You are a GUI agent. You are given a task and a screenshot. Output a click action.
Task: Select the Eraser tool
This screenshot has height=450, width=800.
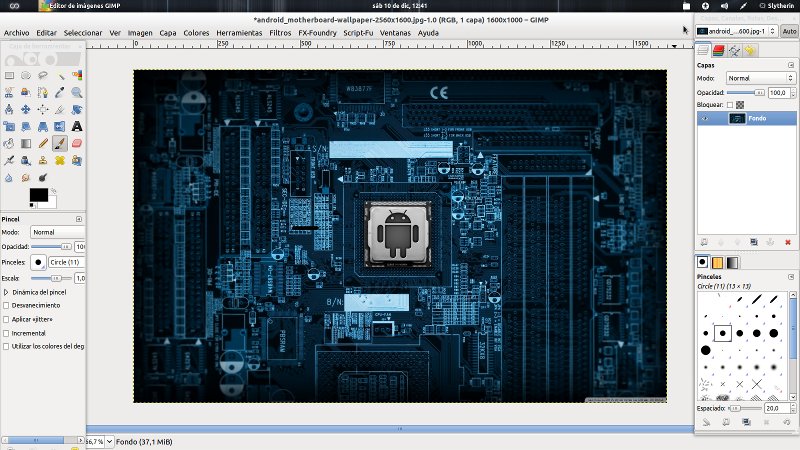77,143
